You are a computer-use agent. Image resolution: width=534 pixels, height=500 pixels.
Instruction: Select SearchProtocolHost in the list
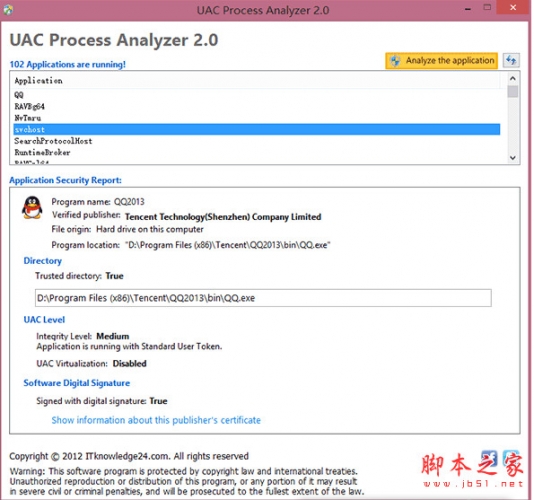[257, 141]
